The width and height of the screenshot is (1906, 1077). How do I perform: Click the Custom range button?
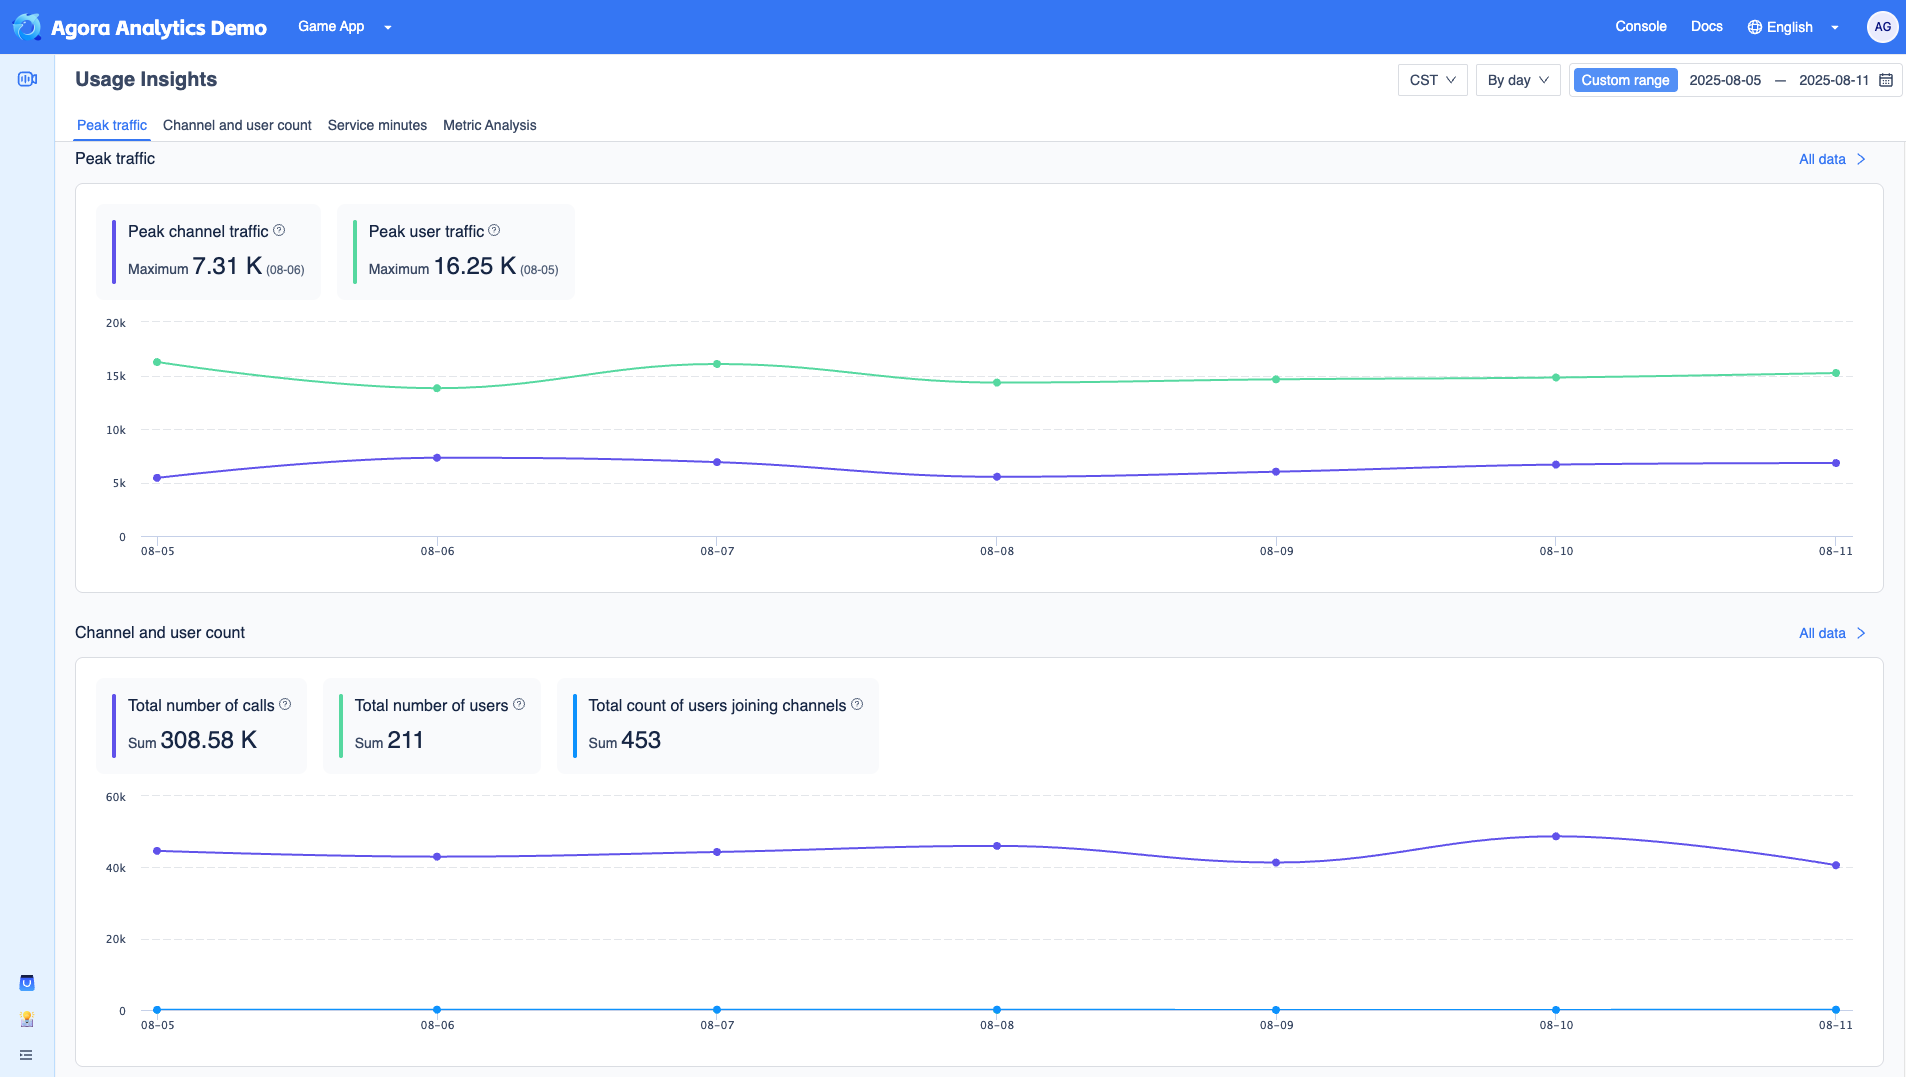(1625, 80)
